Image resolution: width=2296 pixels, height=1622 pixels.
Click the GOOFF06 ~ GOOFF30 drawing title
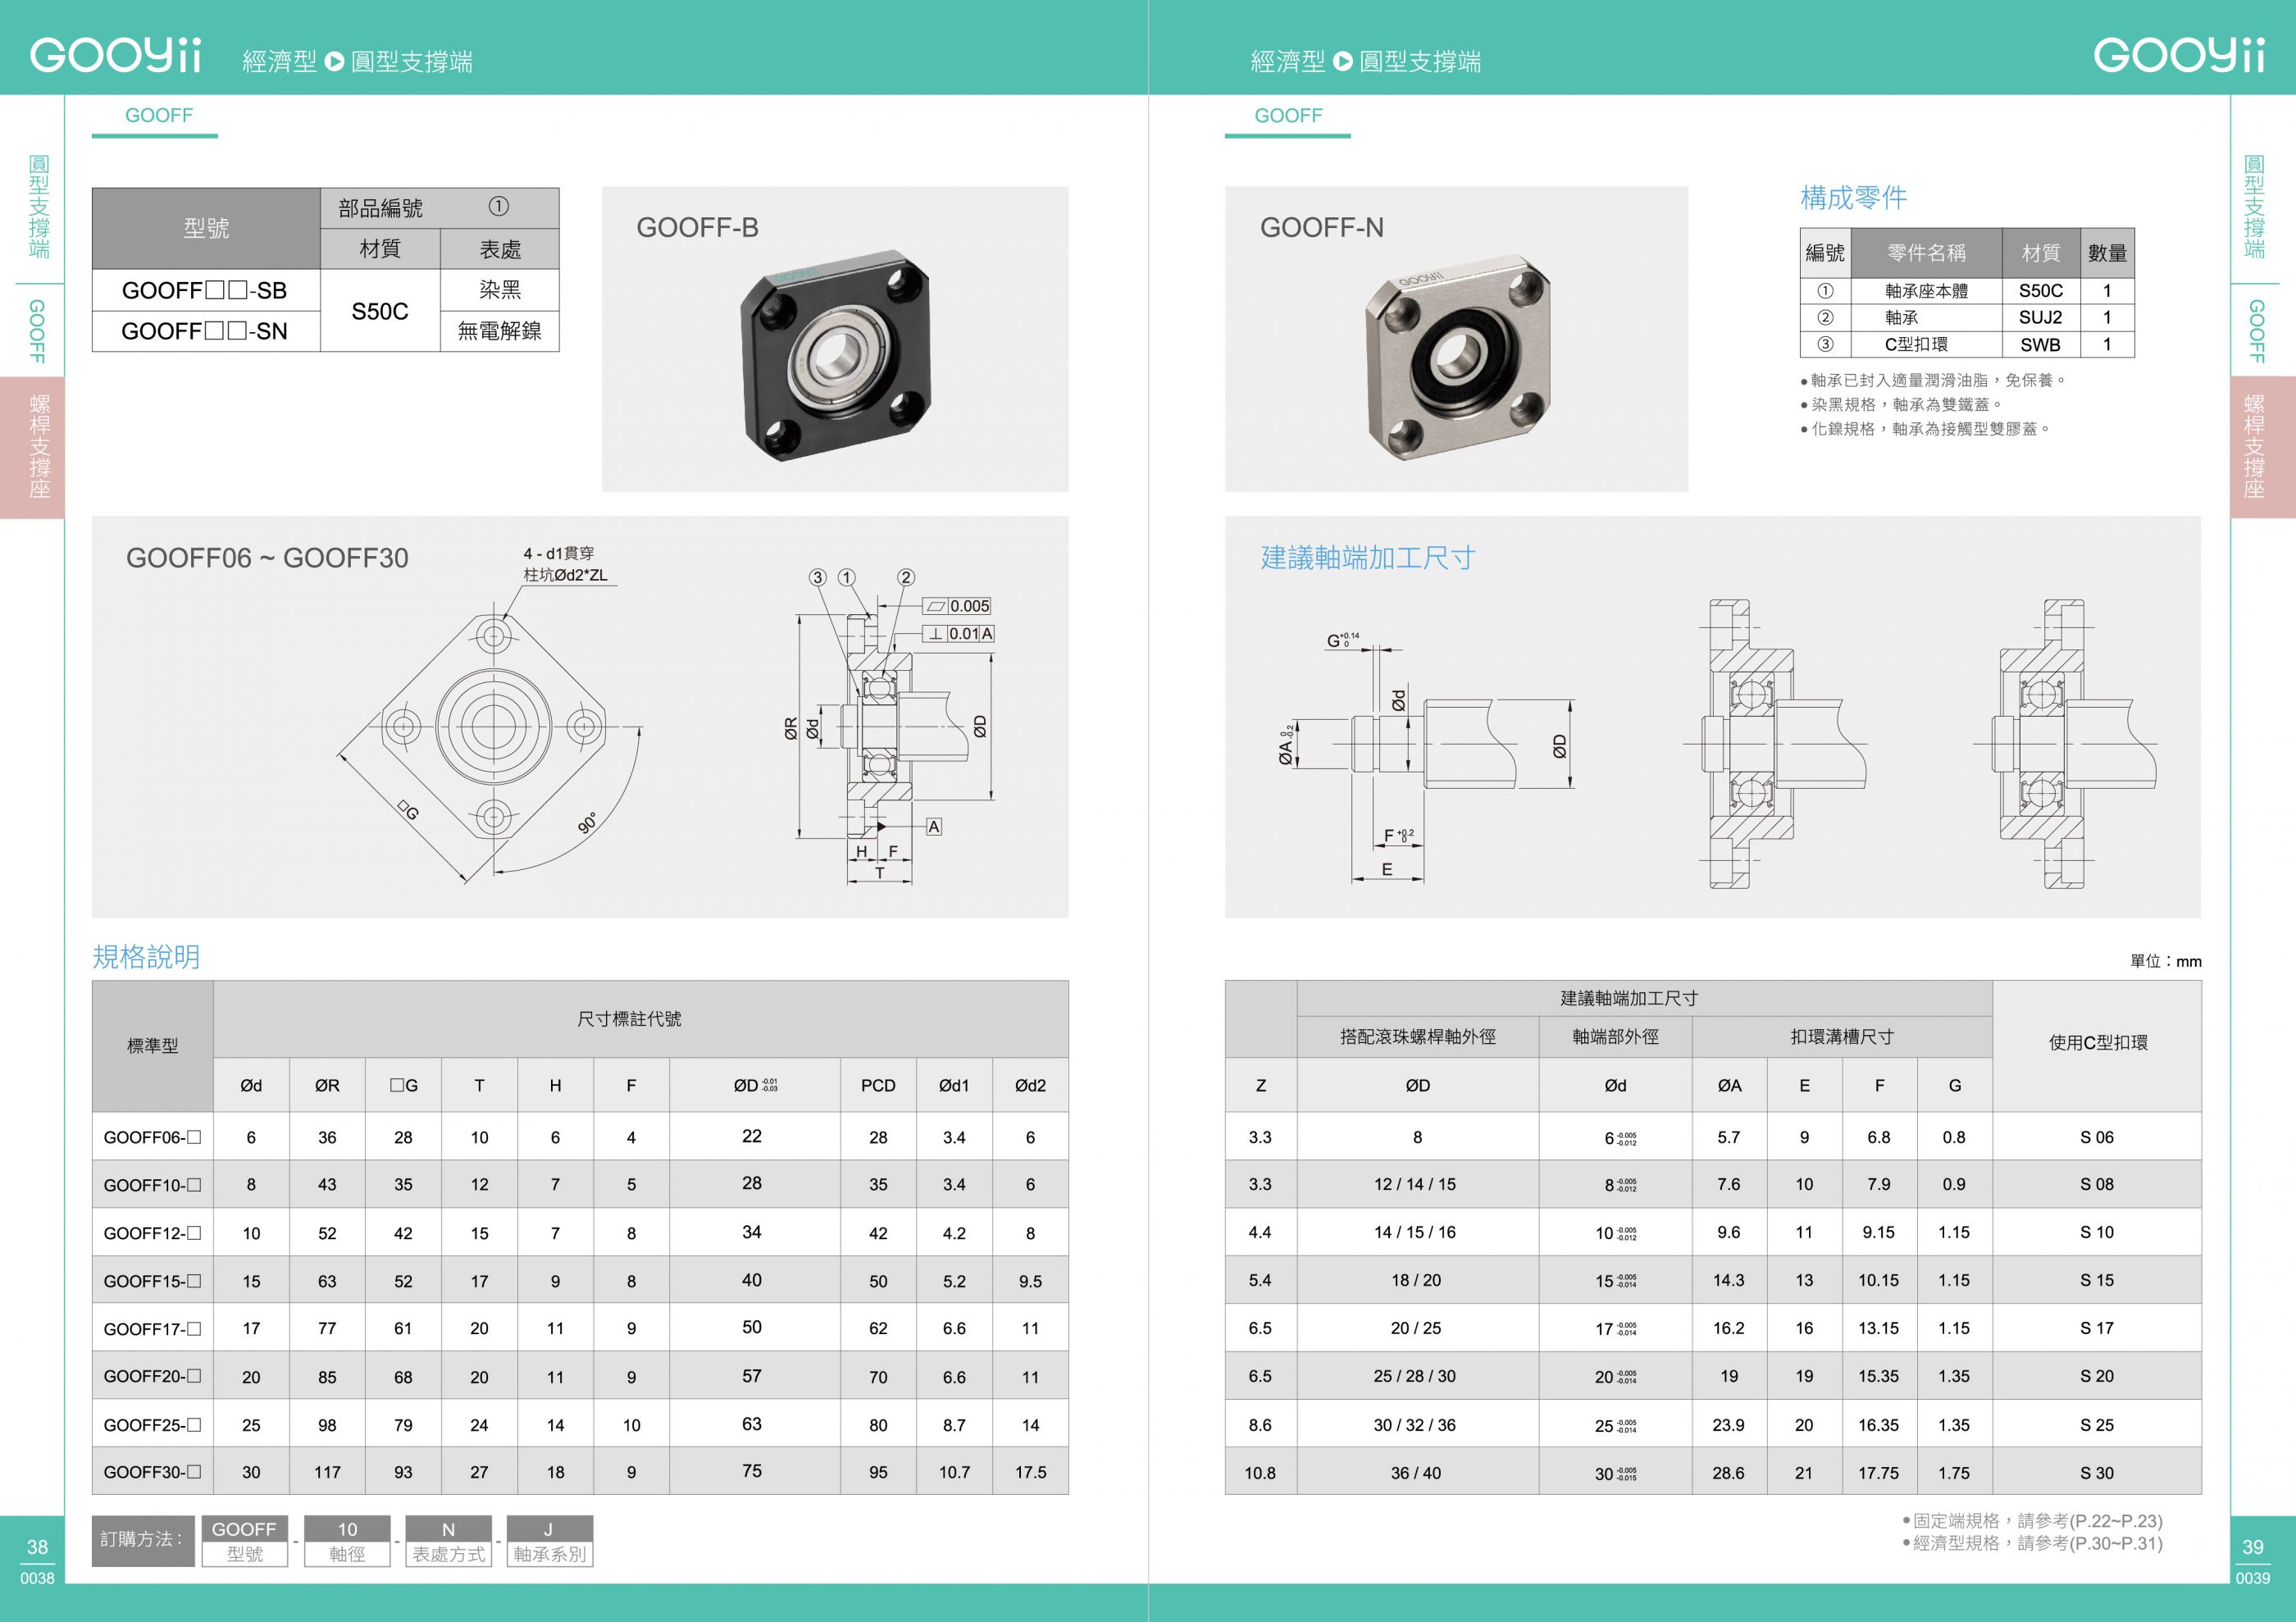click(x=267, y=558)
